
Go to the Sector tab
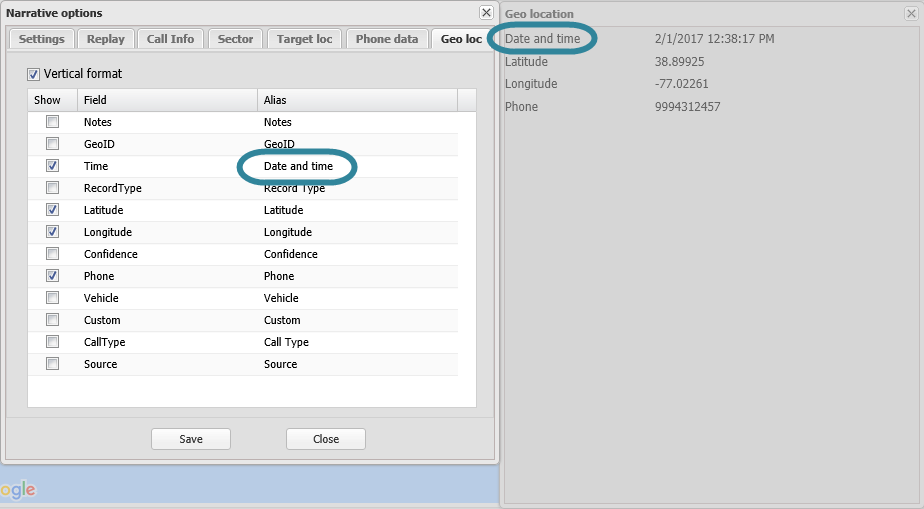236,39
